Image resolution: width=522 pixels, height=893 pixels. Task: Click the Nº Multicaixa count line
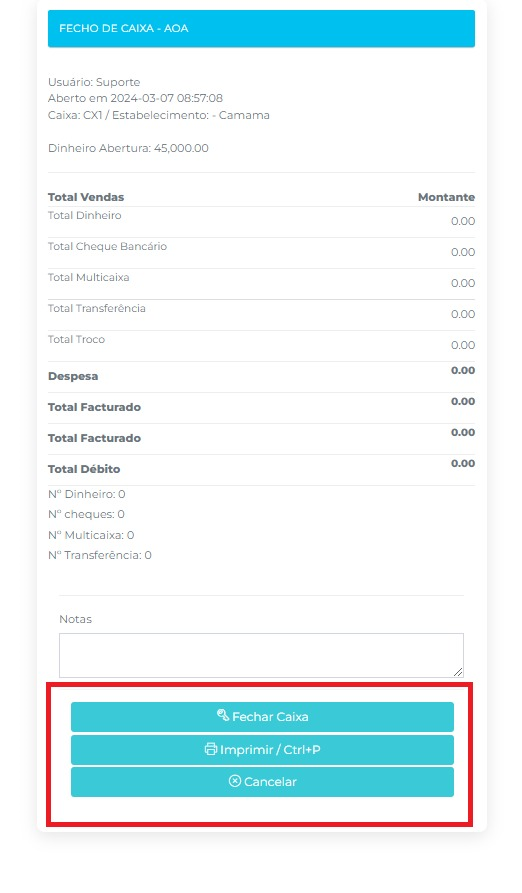pyautogui.click(x=91, y=535)
